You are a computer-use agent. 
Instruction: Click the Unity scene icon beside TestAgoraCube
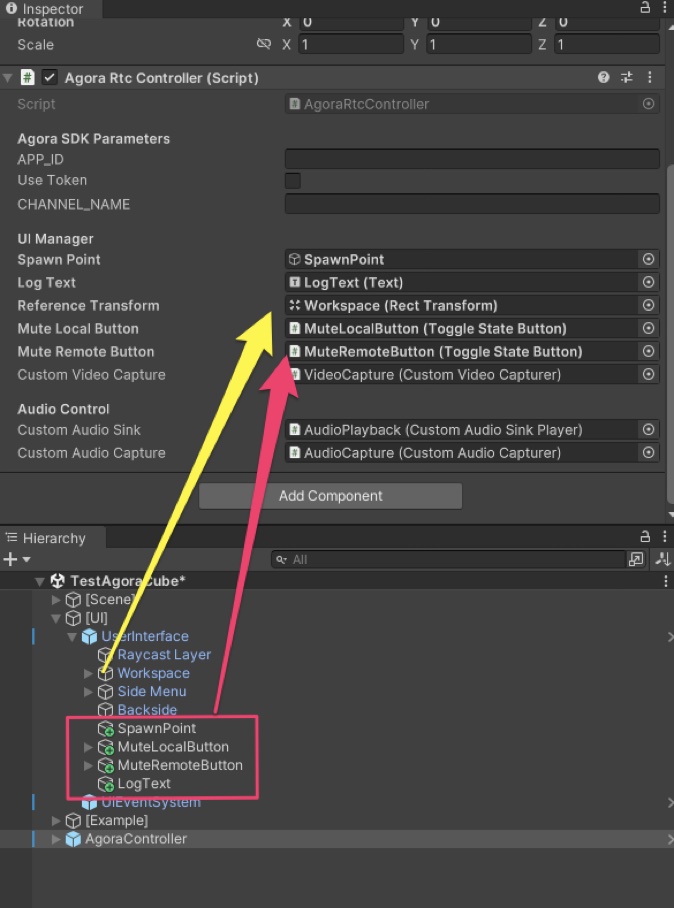[57, 581]
